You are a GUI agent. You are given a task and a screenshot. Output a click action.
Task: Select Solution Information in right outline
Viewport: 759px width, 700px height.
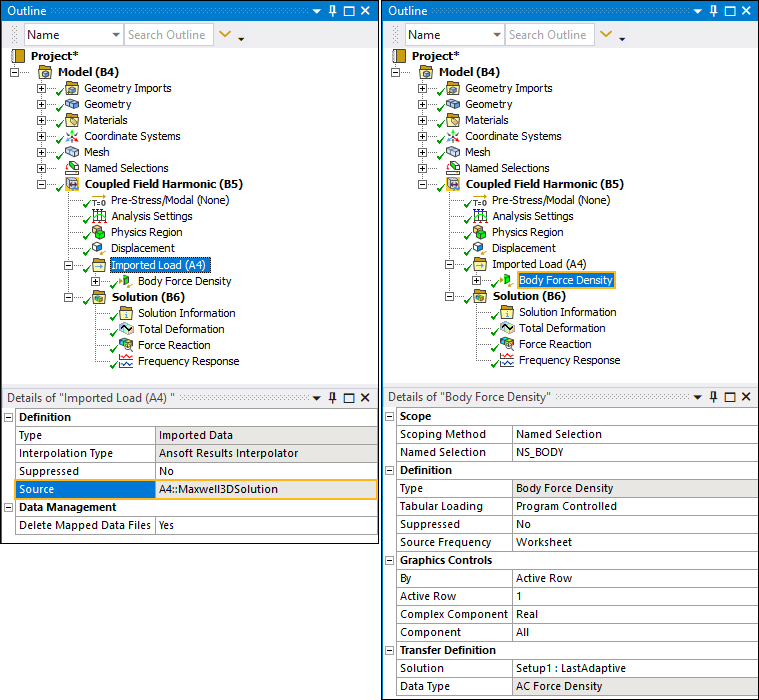tap(567, 312)
